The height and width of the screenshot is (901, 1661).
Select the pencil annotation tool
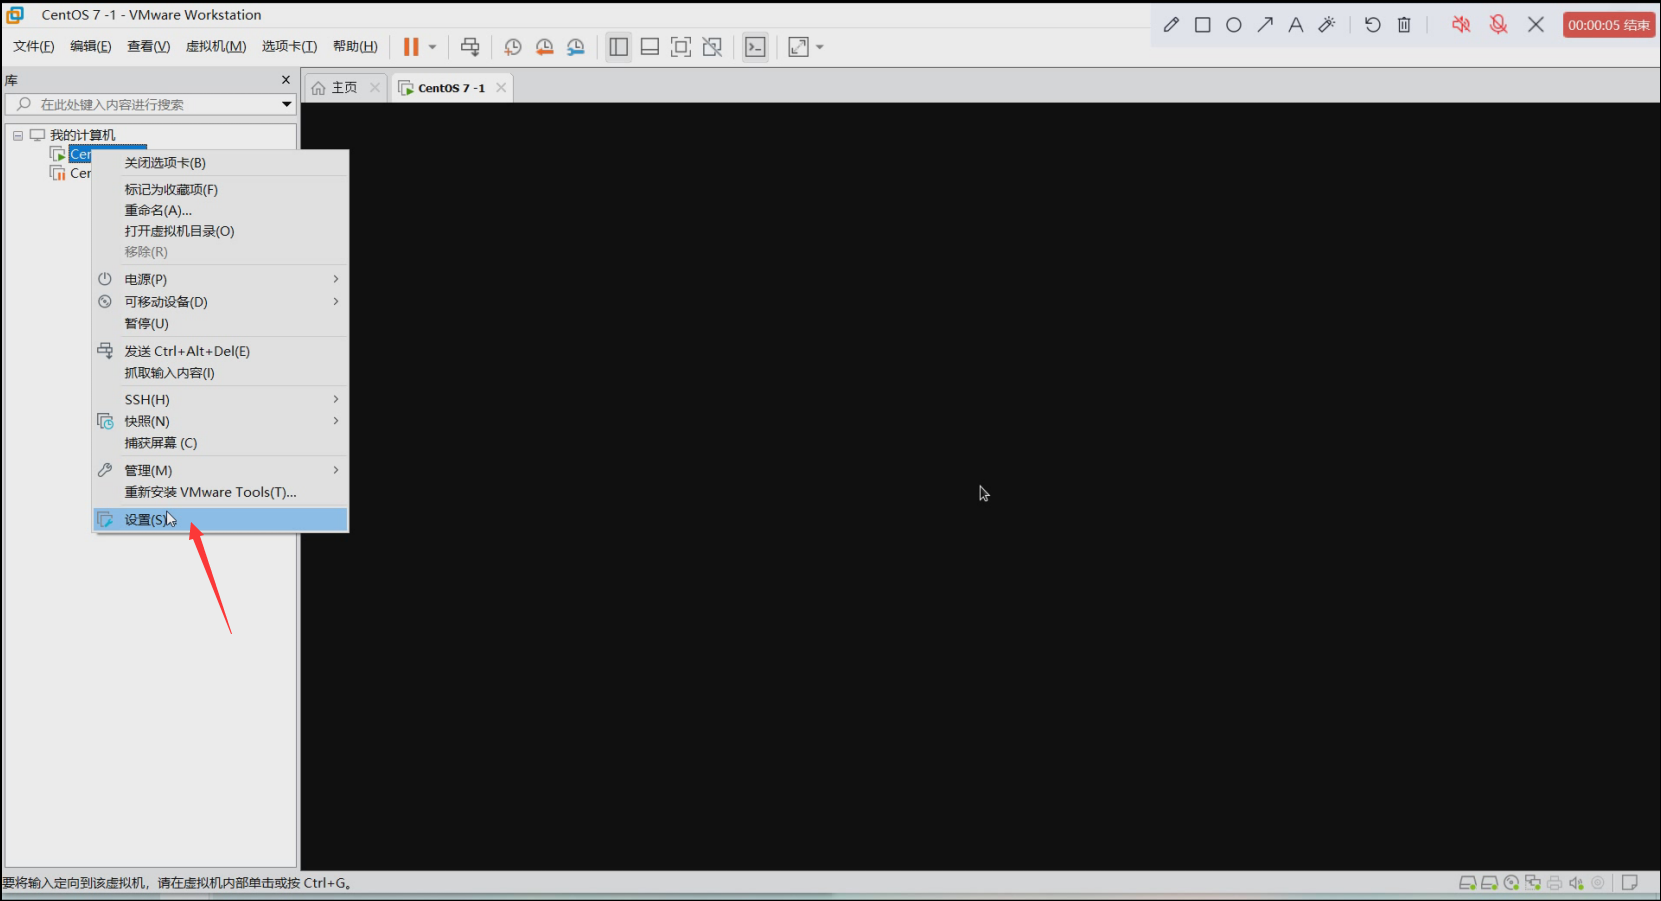tap(1171, 25)
